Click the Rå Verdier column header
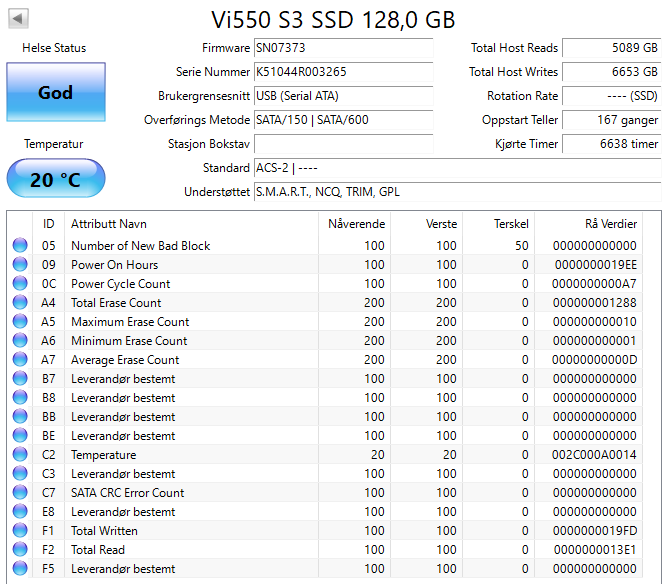 588,224
